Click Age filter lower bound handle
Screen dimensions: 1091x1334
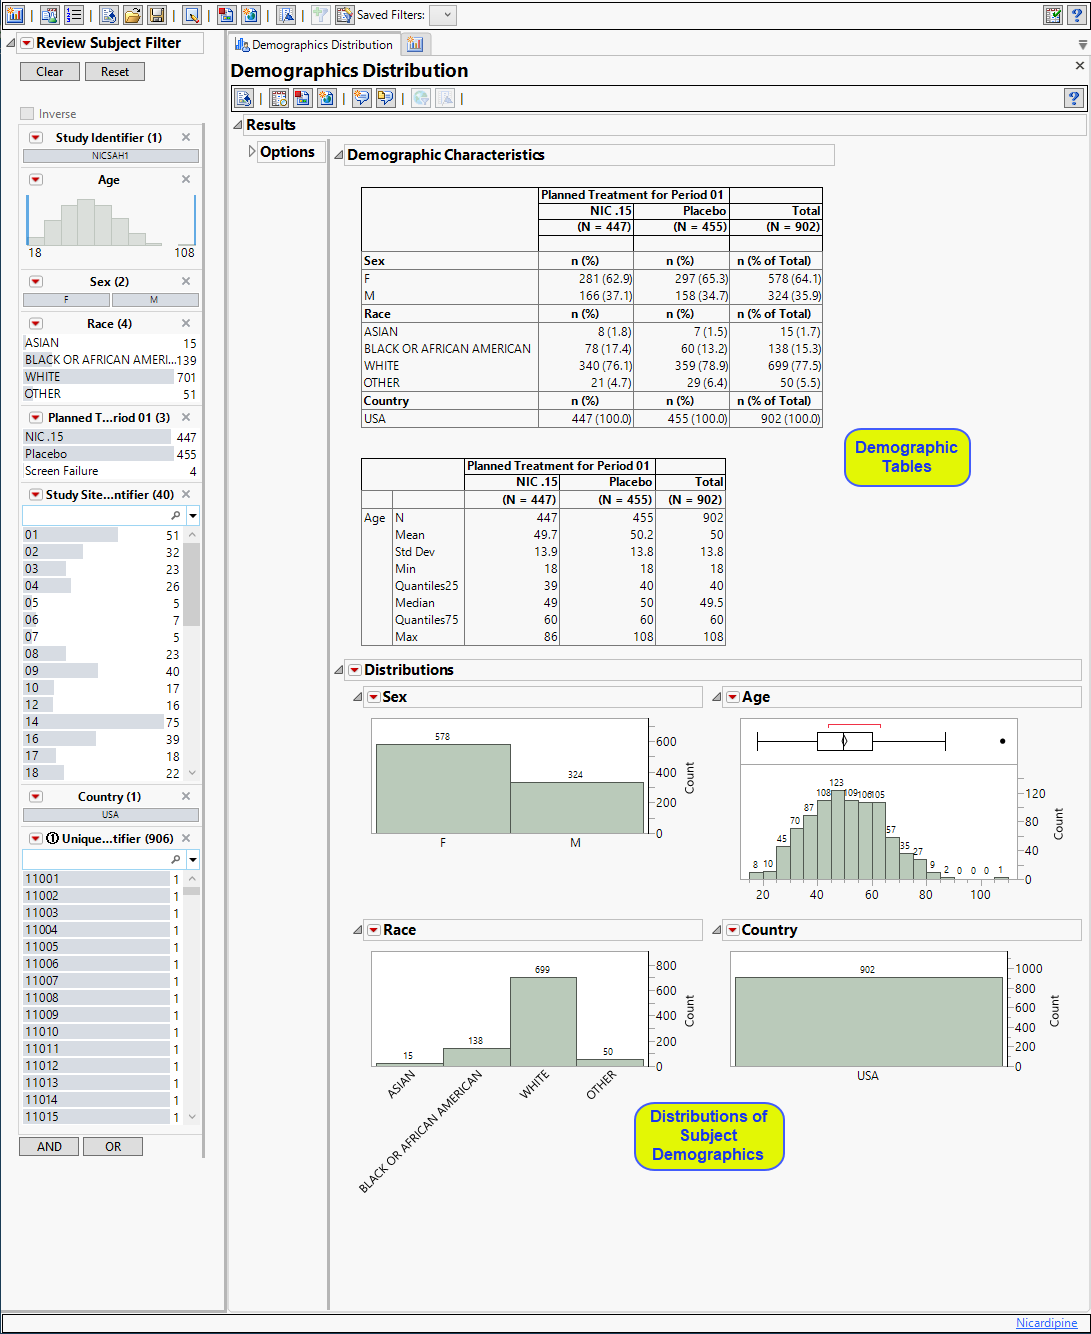28,220
